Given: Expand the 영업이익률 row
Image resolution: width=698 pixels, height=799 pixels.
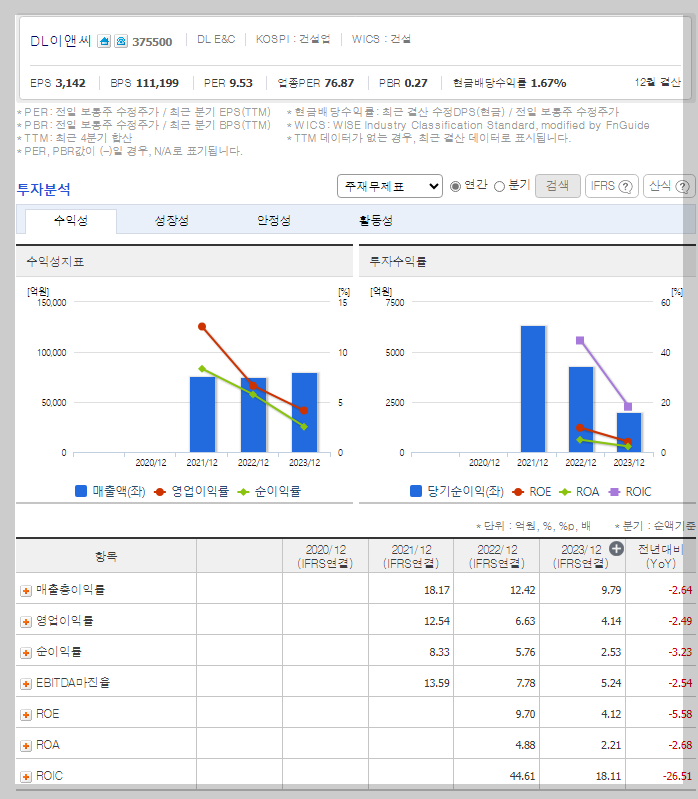Looking at the screenshot, I should [x=25, y=622].
